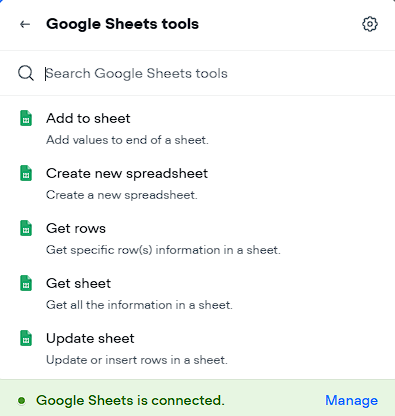Select the Add to sheet tool

(197, 129)
